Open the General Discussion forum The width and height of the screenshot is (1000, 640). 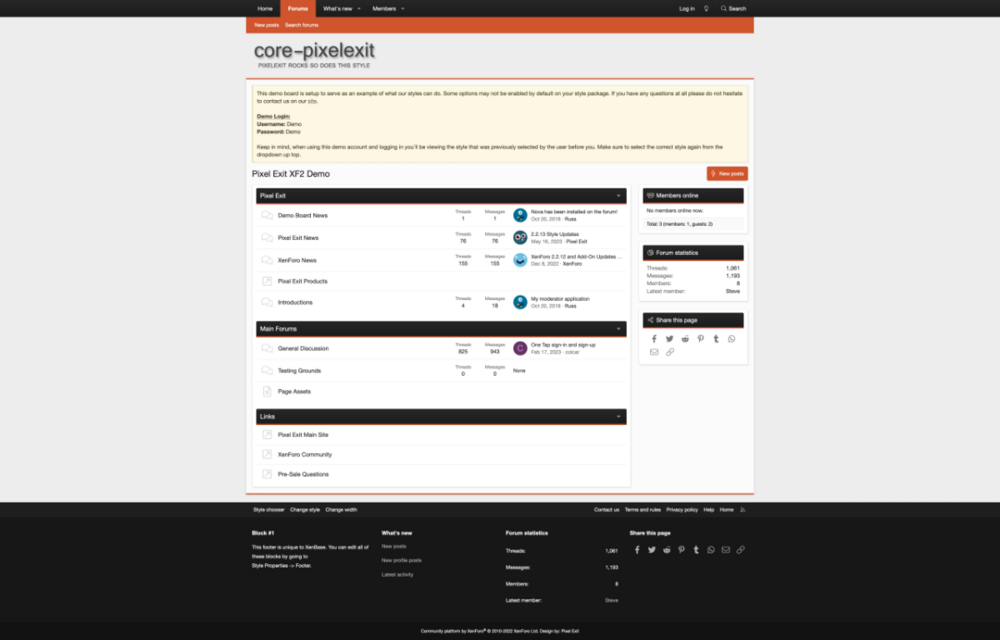[303, 348]
